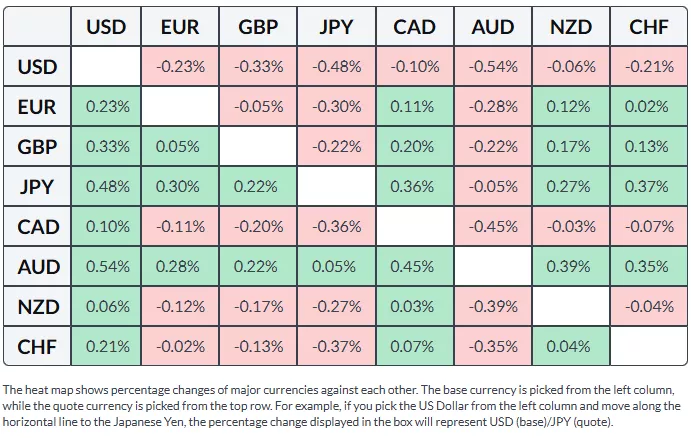The image size is (691, 438).
Task: Click the CHF/NZD cell showing 0.04%
Action: coord(571,347)
